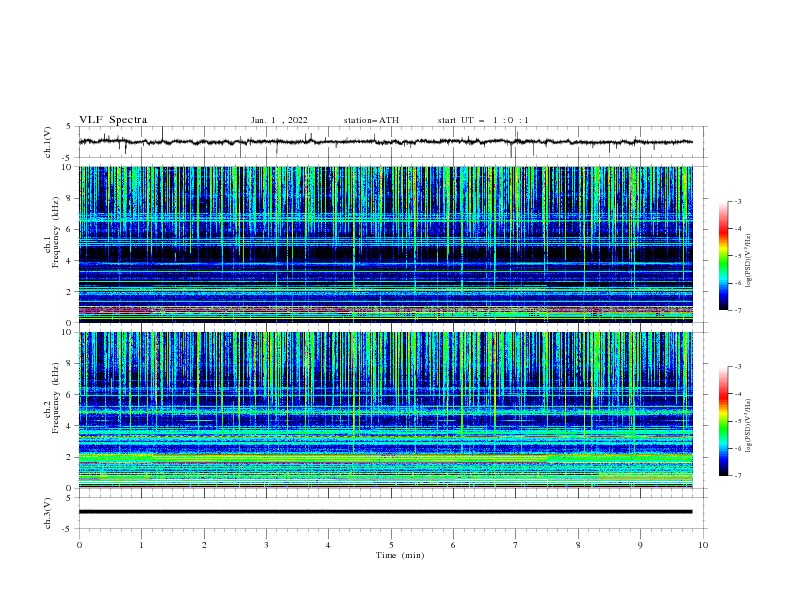Screen dimensions: 792x612
Task: Click the 'Time (min)' axis title
Action: click(x=400, y=555)
